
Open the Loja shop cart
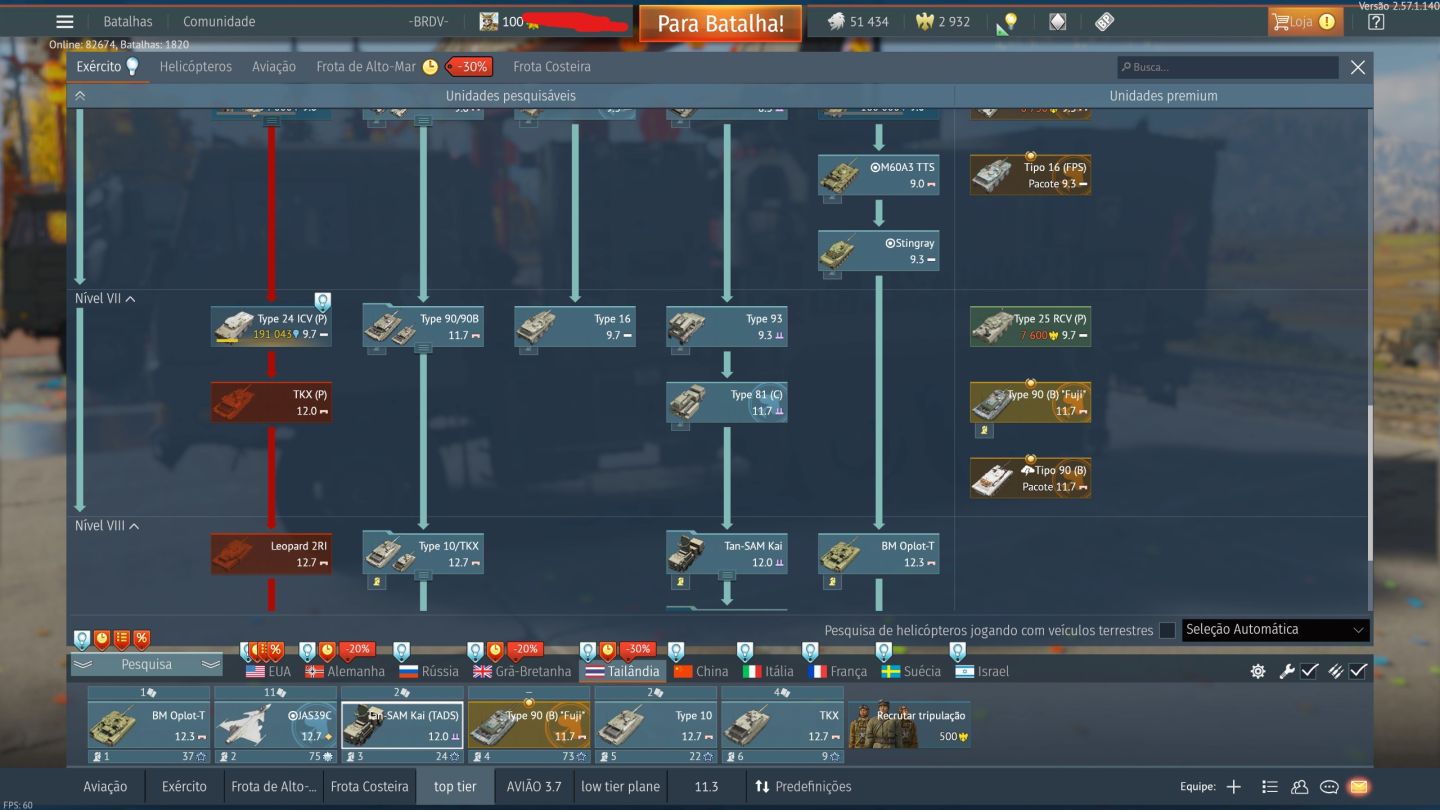1305,21
